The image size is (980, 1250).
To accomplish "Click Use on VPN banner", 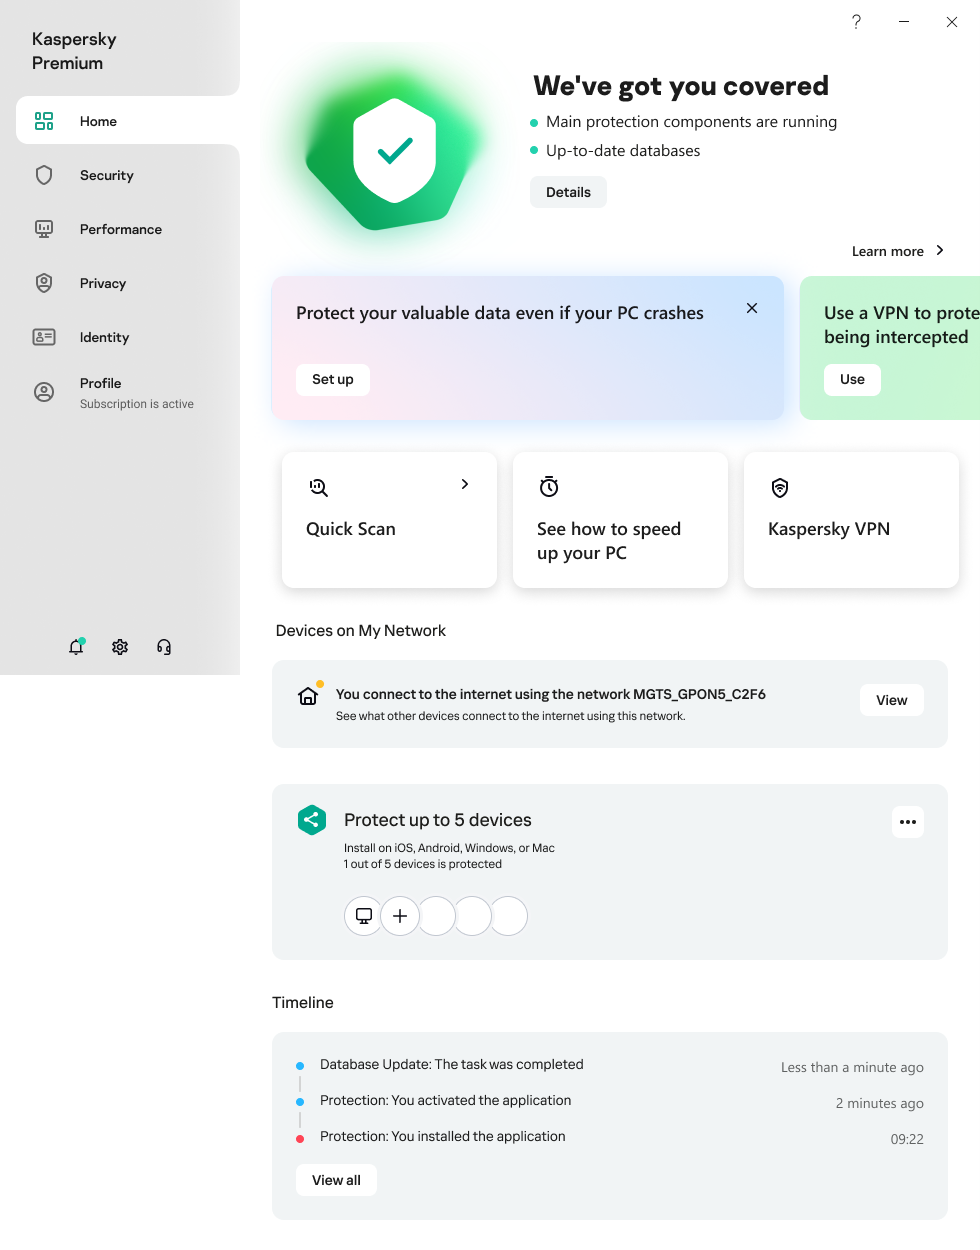I will tap(852, 380).
